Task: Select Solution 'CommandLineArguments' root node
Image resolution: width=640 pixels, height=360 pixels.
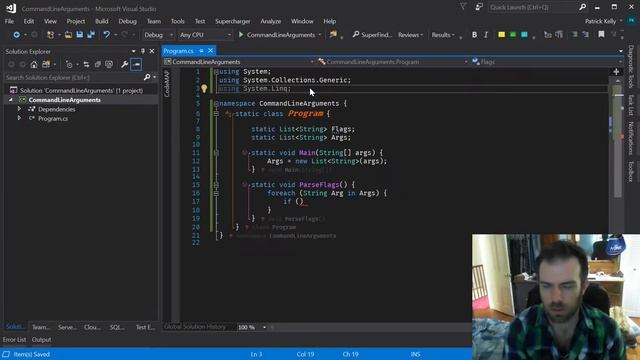Action: (x=81, y=90)
